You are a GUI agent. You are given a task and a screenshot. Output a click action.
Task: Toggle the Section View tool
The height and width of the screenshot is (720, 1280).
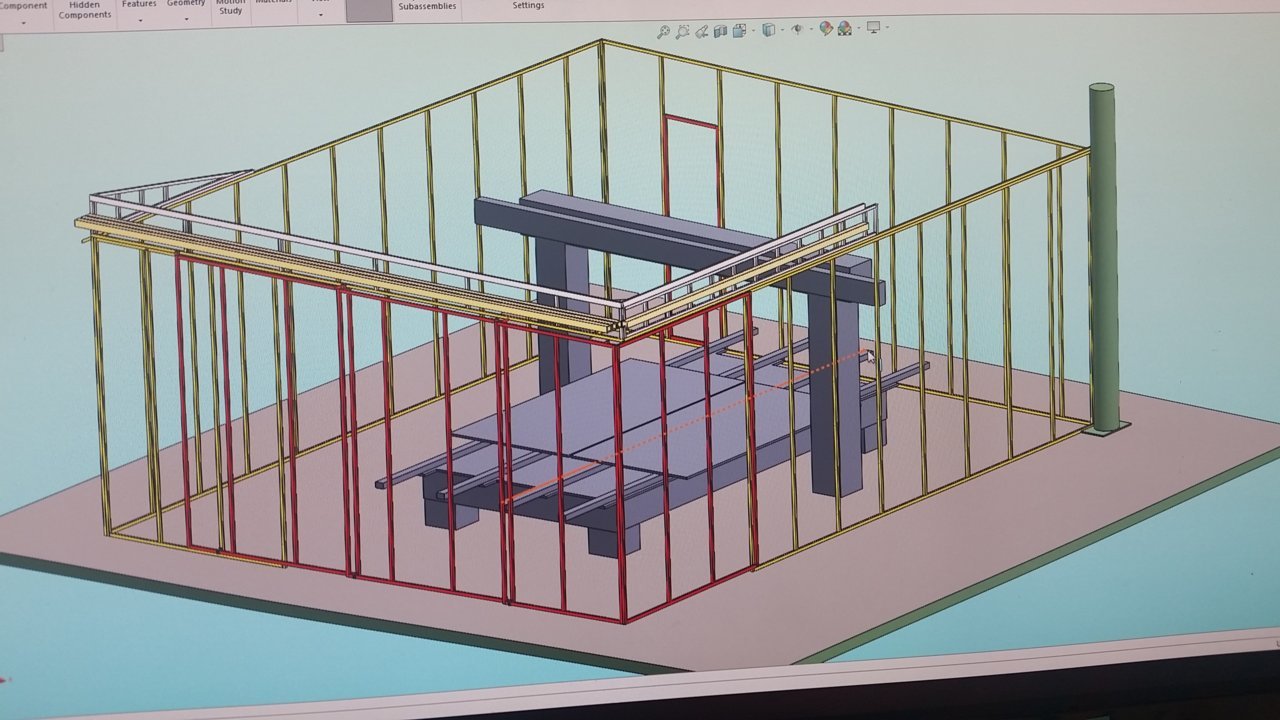click(720, 31)
